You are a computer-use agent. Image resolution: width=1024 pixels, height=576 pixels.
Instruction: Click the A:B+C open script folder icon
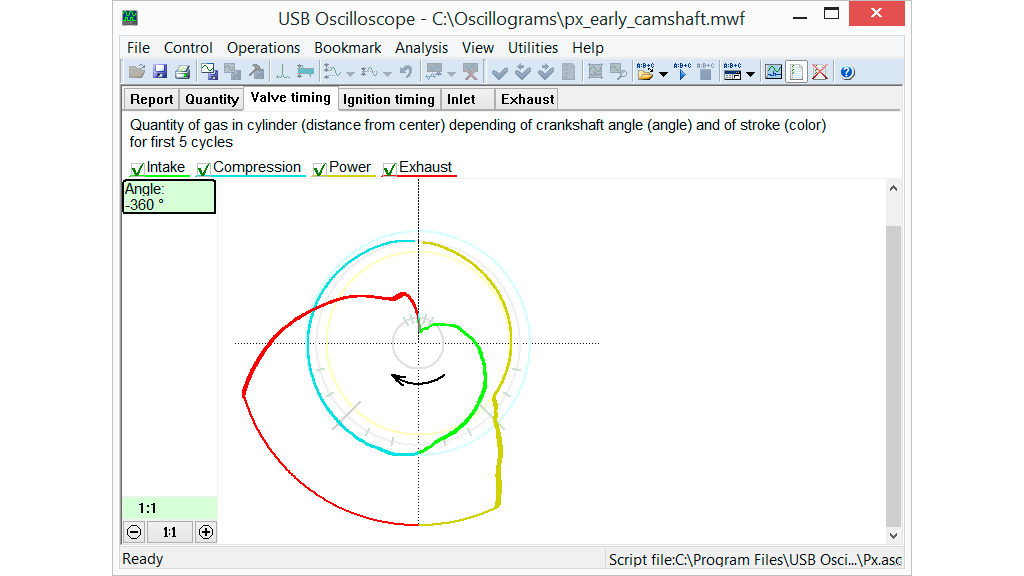click(x=645, y=72)
